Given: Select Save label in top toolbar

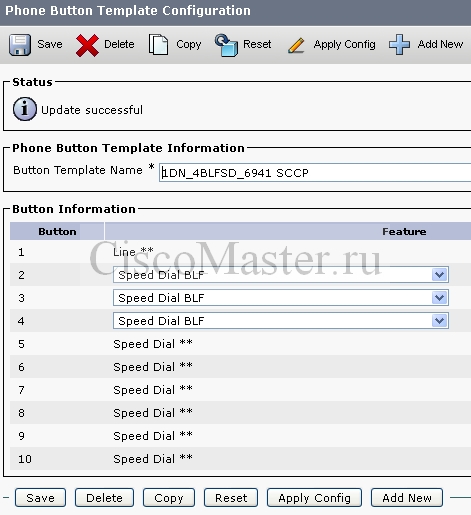Looking at the screenshot, I should pos(50,44).
